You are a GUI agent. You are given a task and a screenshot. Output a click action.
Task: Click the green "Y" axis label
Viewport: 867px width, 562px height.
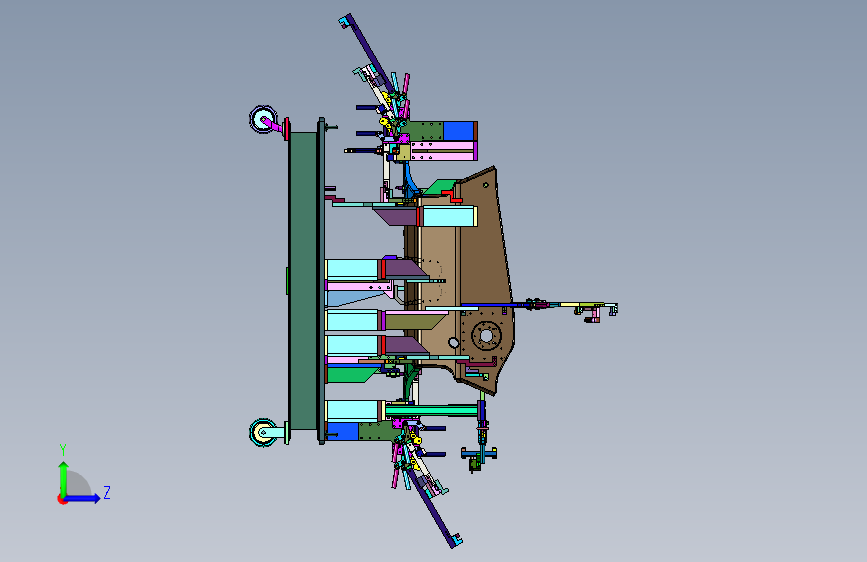62,450
